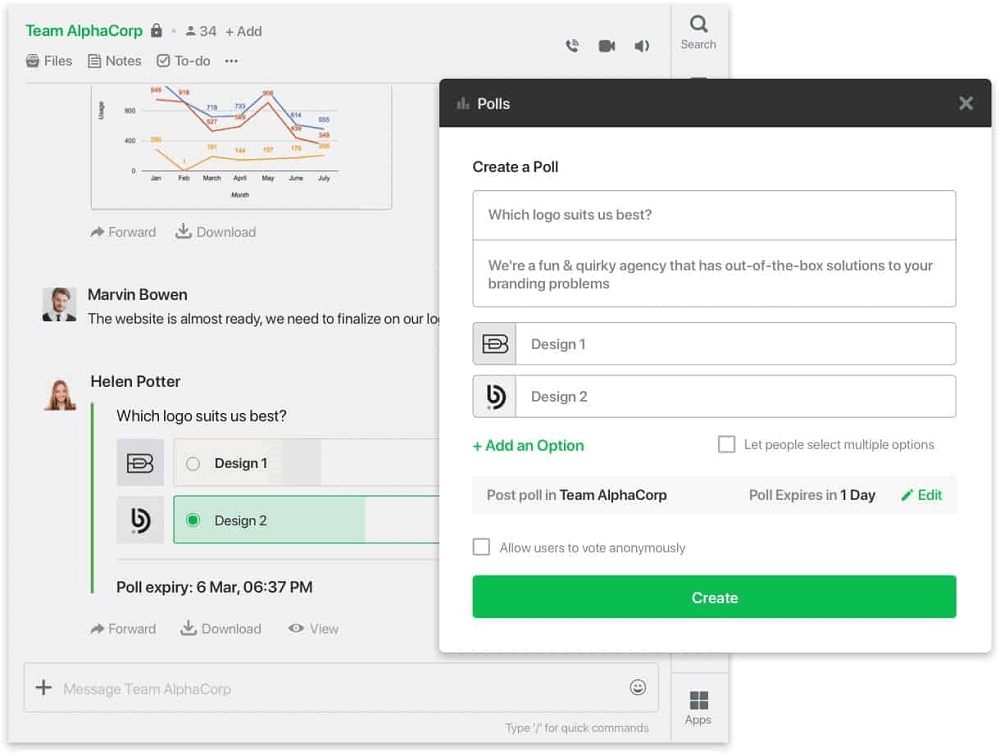
Task: Check Allow users to vote anonymously
Action: point(482,547)
